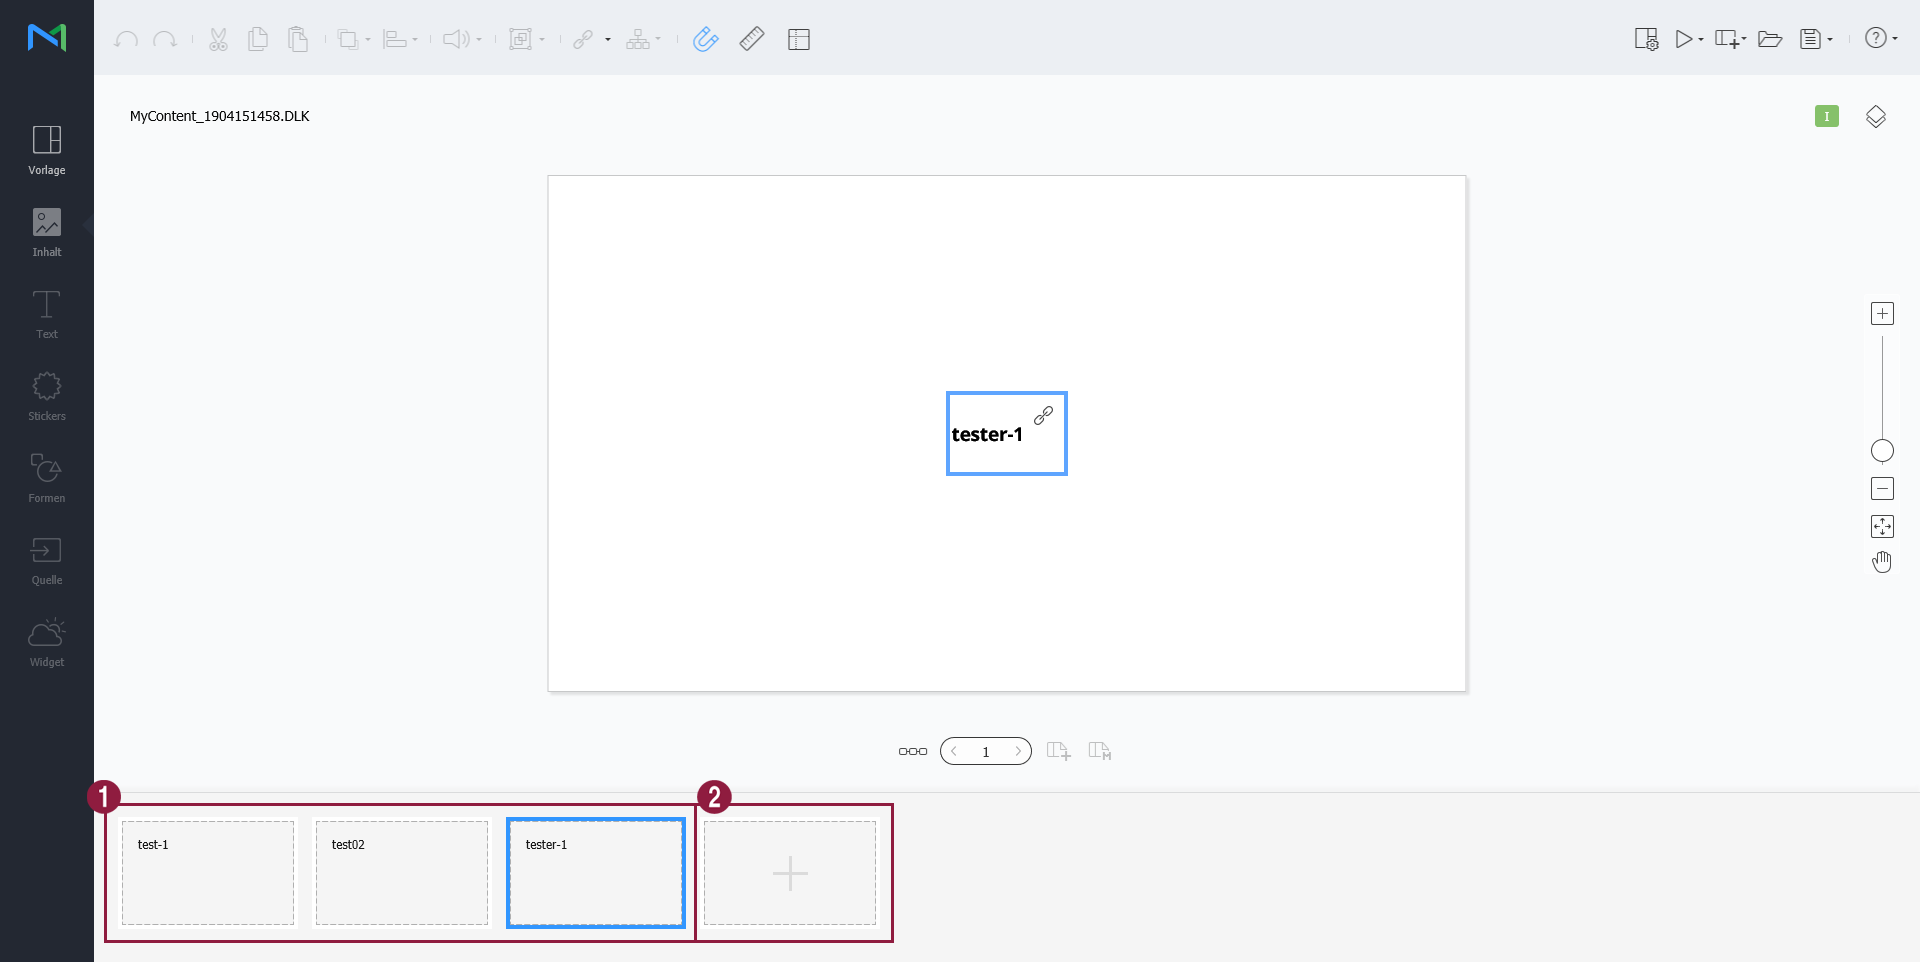Viewport: 1920px width, 962px height.
Task: Toggle the ruler display
Action: (x=752, y=39)
